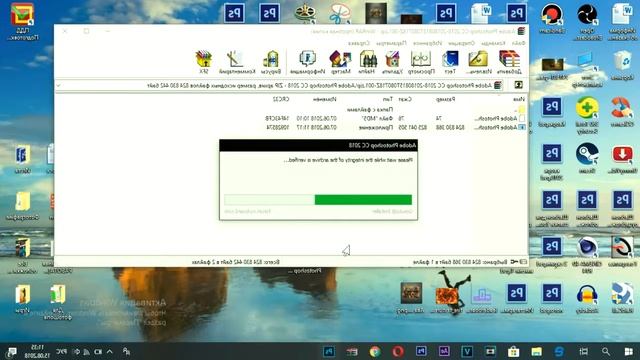Open Opera browser from the taskbar
The width and height of the screenshot is (640, 360).
pos(398,351)
